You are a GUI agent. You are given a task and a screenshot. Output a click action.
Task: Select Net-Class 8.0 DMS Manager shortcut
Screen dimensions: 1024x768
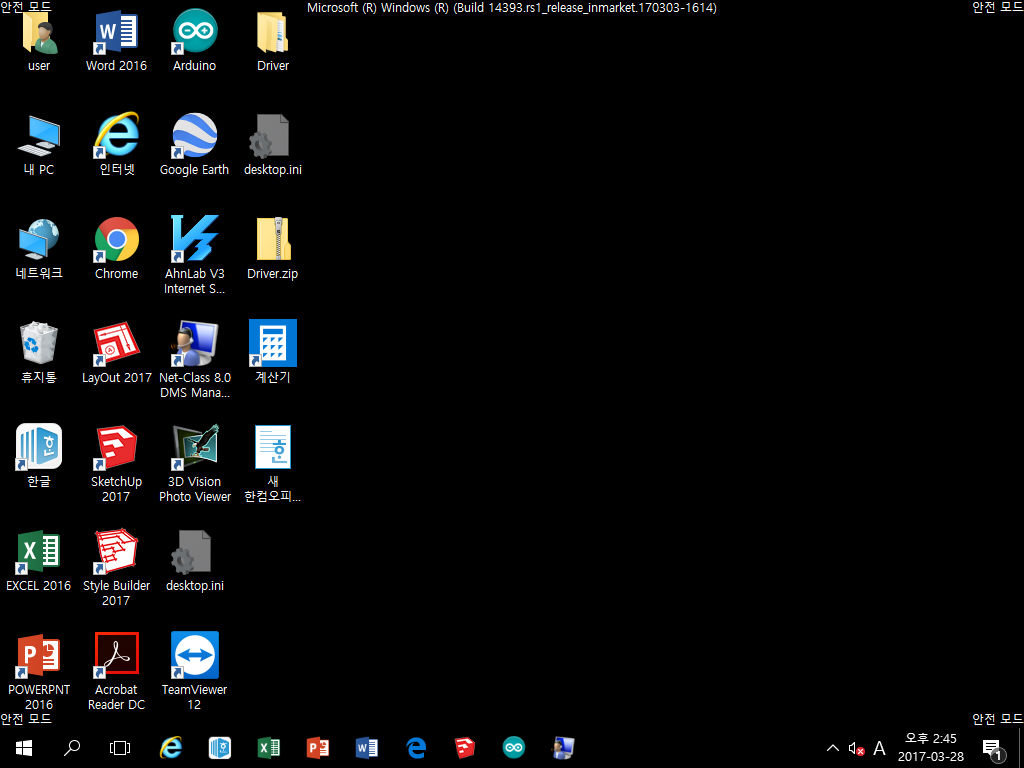click(195, 359)
